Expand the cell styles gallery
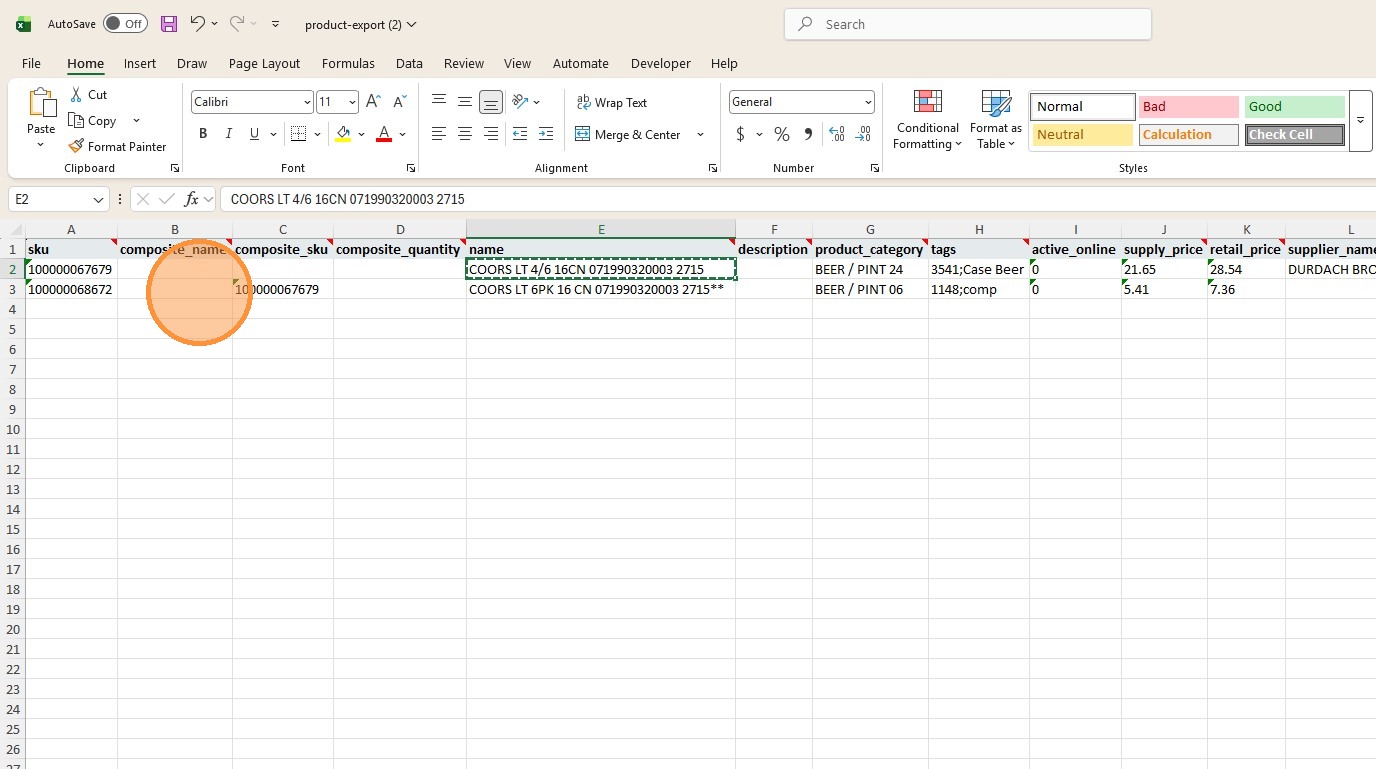Image resolution: width=1376 pixels, height=769 pixels. click(x=1360, y=120)
